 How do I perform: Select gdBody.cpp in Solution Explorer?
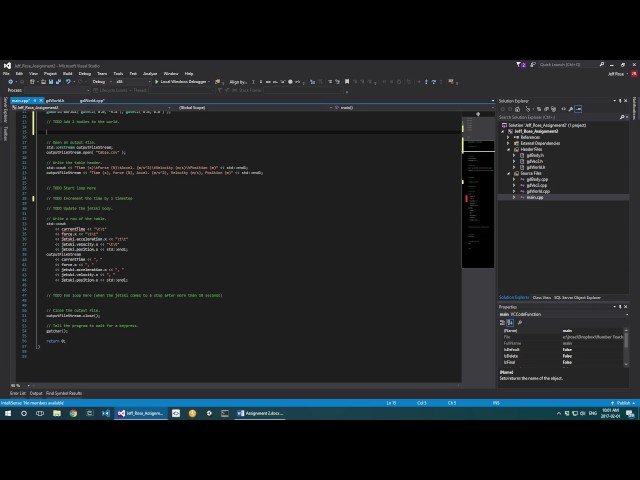pos(537,180)
